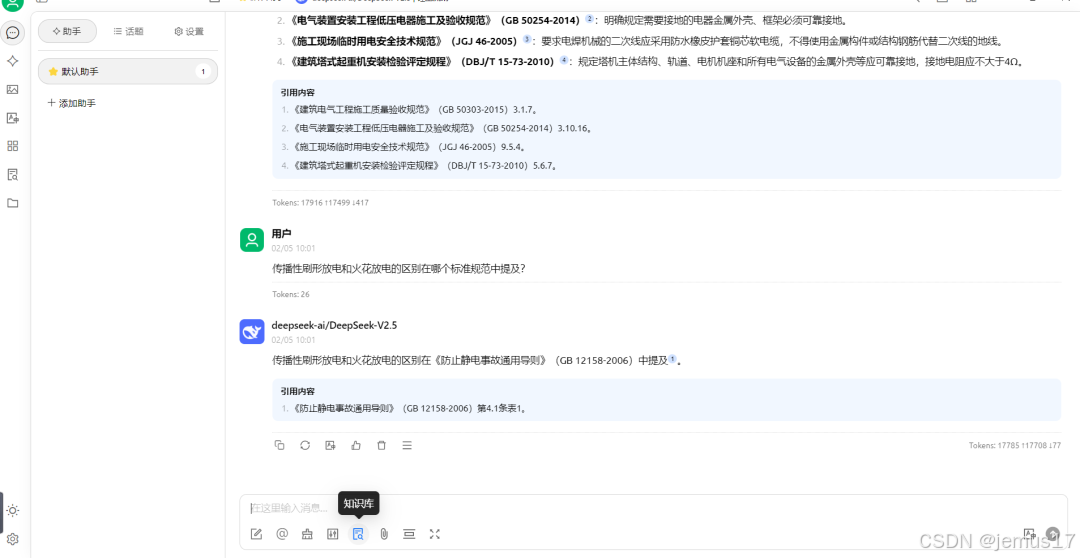Open the quick settings sliders icon
The width and height of the screenshot is (1080, 558).
[333, 534]
